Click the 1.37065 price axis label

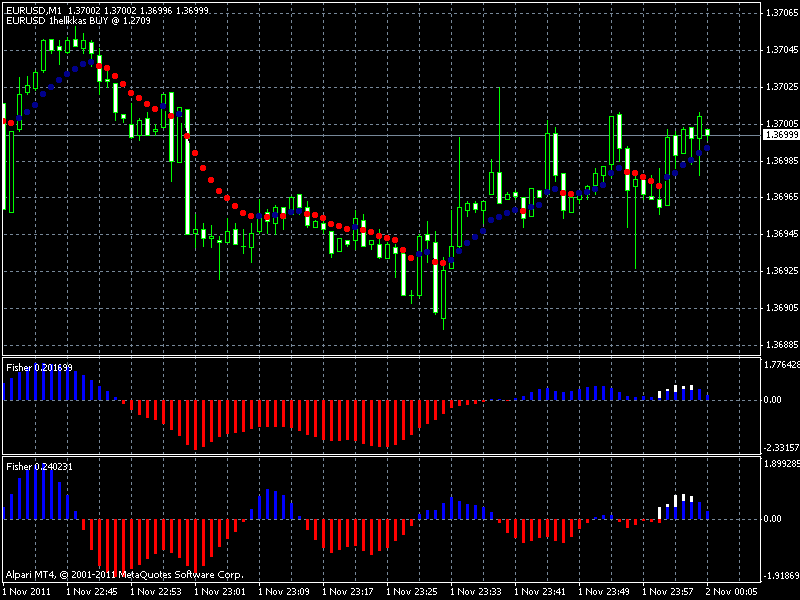782,13
